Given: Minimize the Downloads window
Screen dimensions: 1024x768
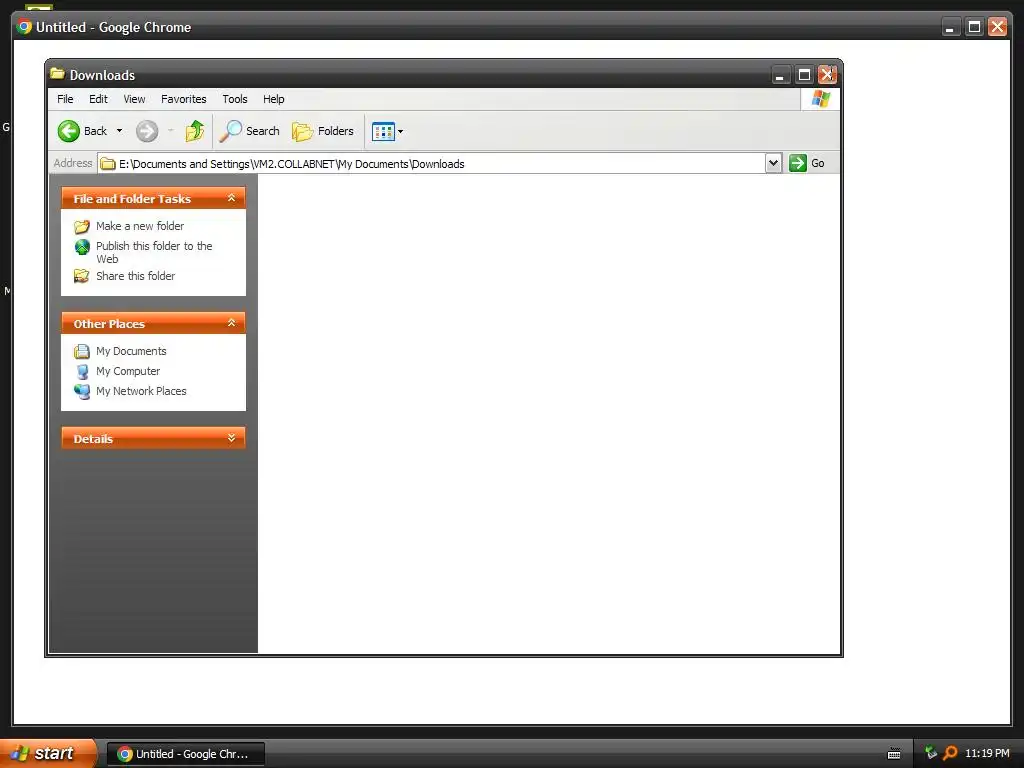Looking at the screenshot, I should [780, 75].
